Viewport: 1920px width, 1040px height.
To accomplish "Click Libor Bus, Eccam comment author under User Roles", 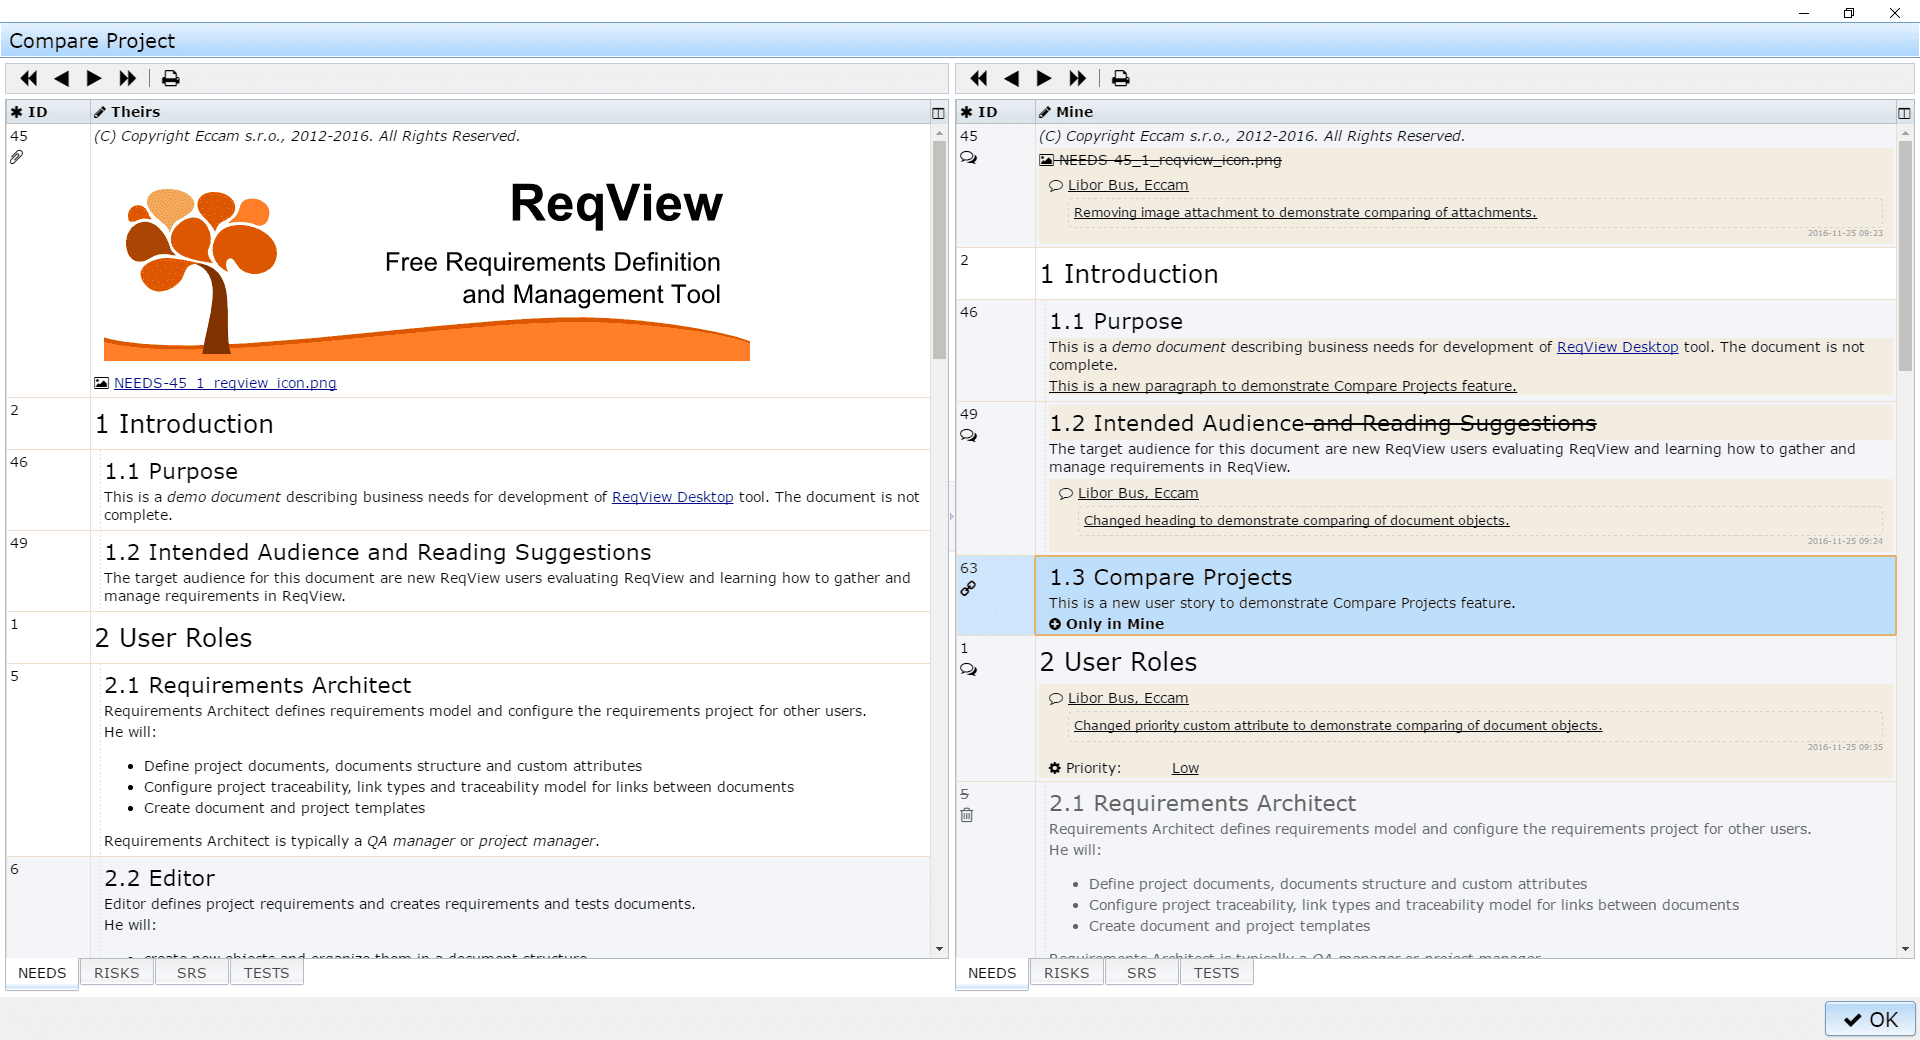I will tap(1128, 698).
